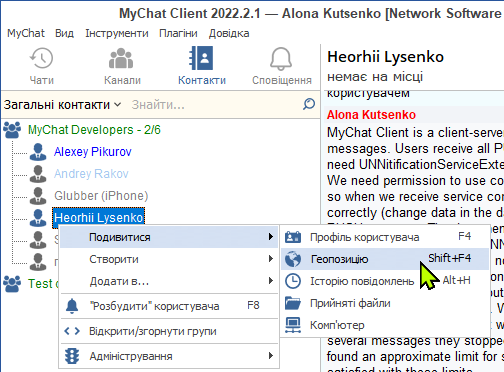Select contact Alexey Pikurov
Screen dimensions: 504x372
click(x=93, y=152)
